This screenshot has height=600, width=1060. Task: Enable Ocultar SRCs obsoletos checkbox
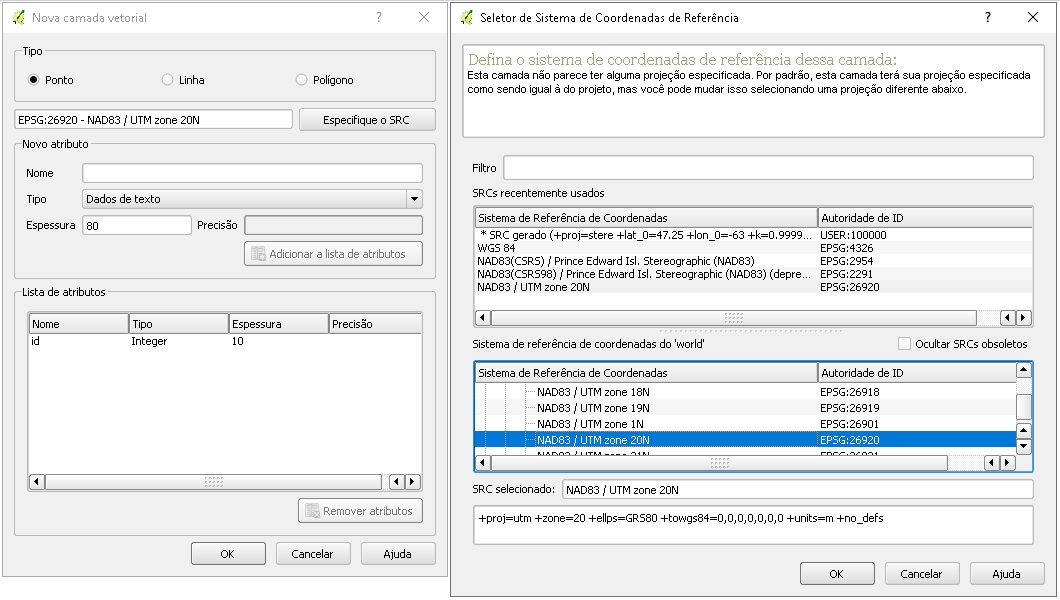tap(905, 344)
